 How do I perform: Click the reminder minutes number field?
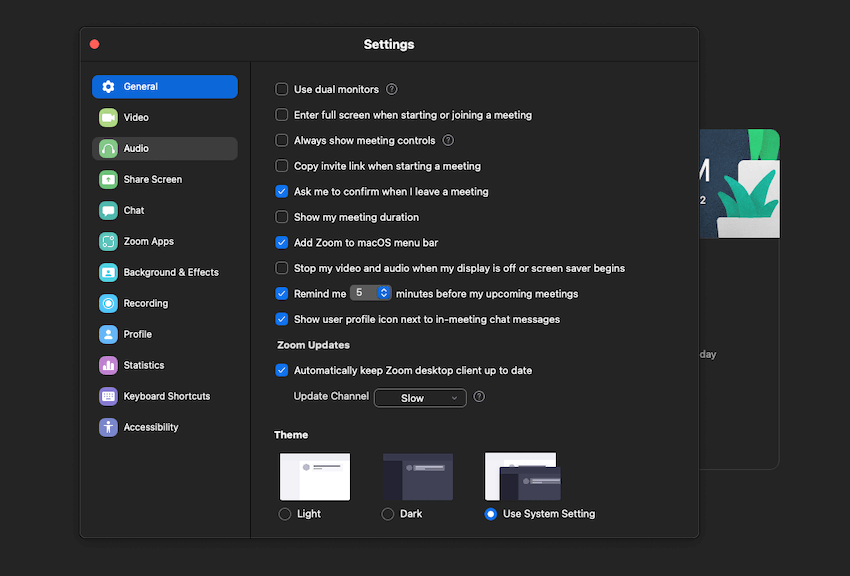click(x=362, y=294)
